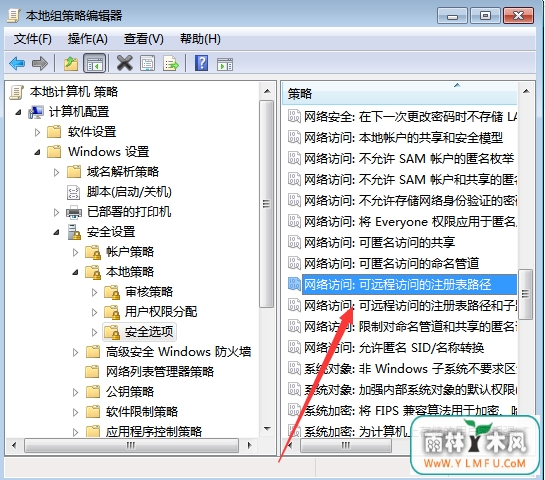Expand the 审核策略 tree node

click(94, 292)
